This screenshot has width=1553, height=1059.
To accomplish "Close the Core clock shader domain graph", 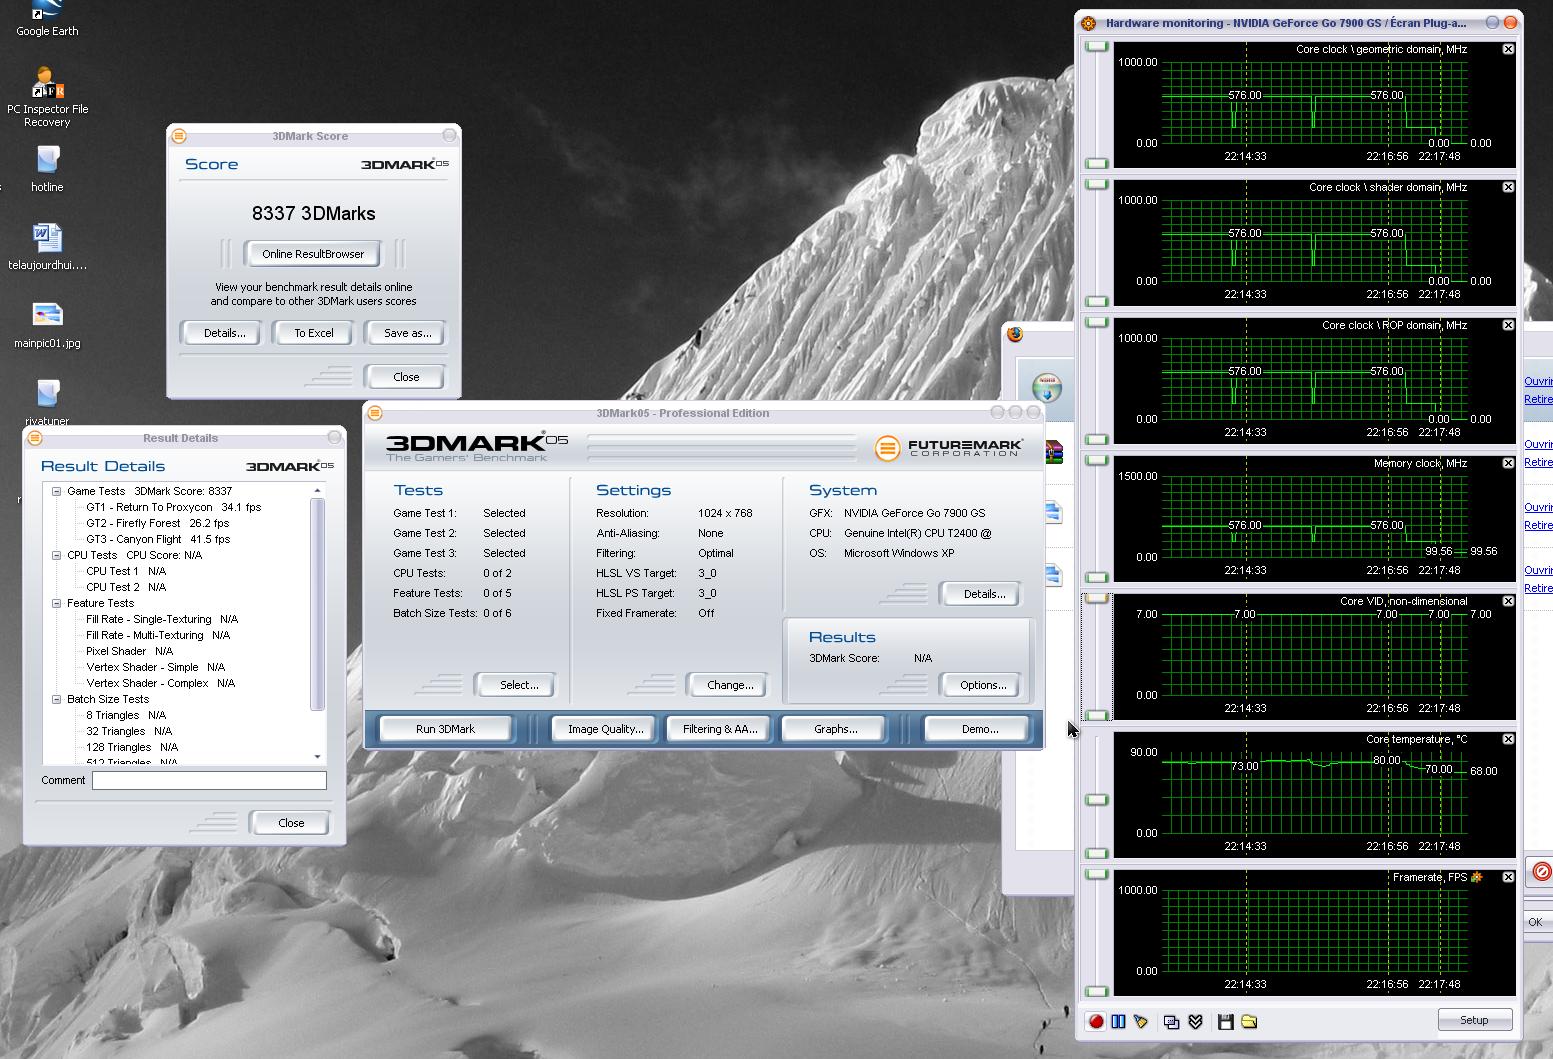I will pos(1508,187).
